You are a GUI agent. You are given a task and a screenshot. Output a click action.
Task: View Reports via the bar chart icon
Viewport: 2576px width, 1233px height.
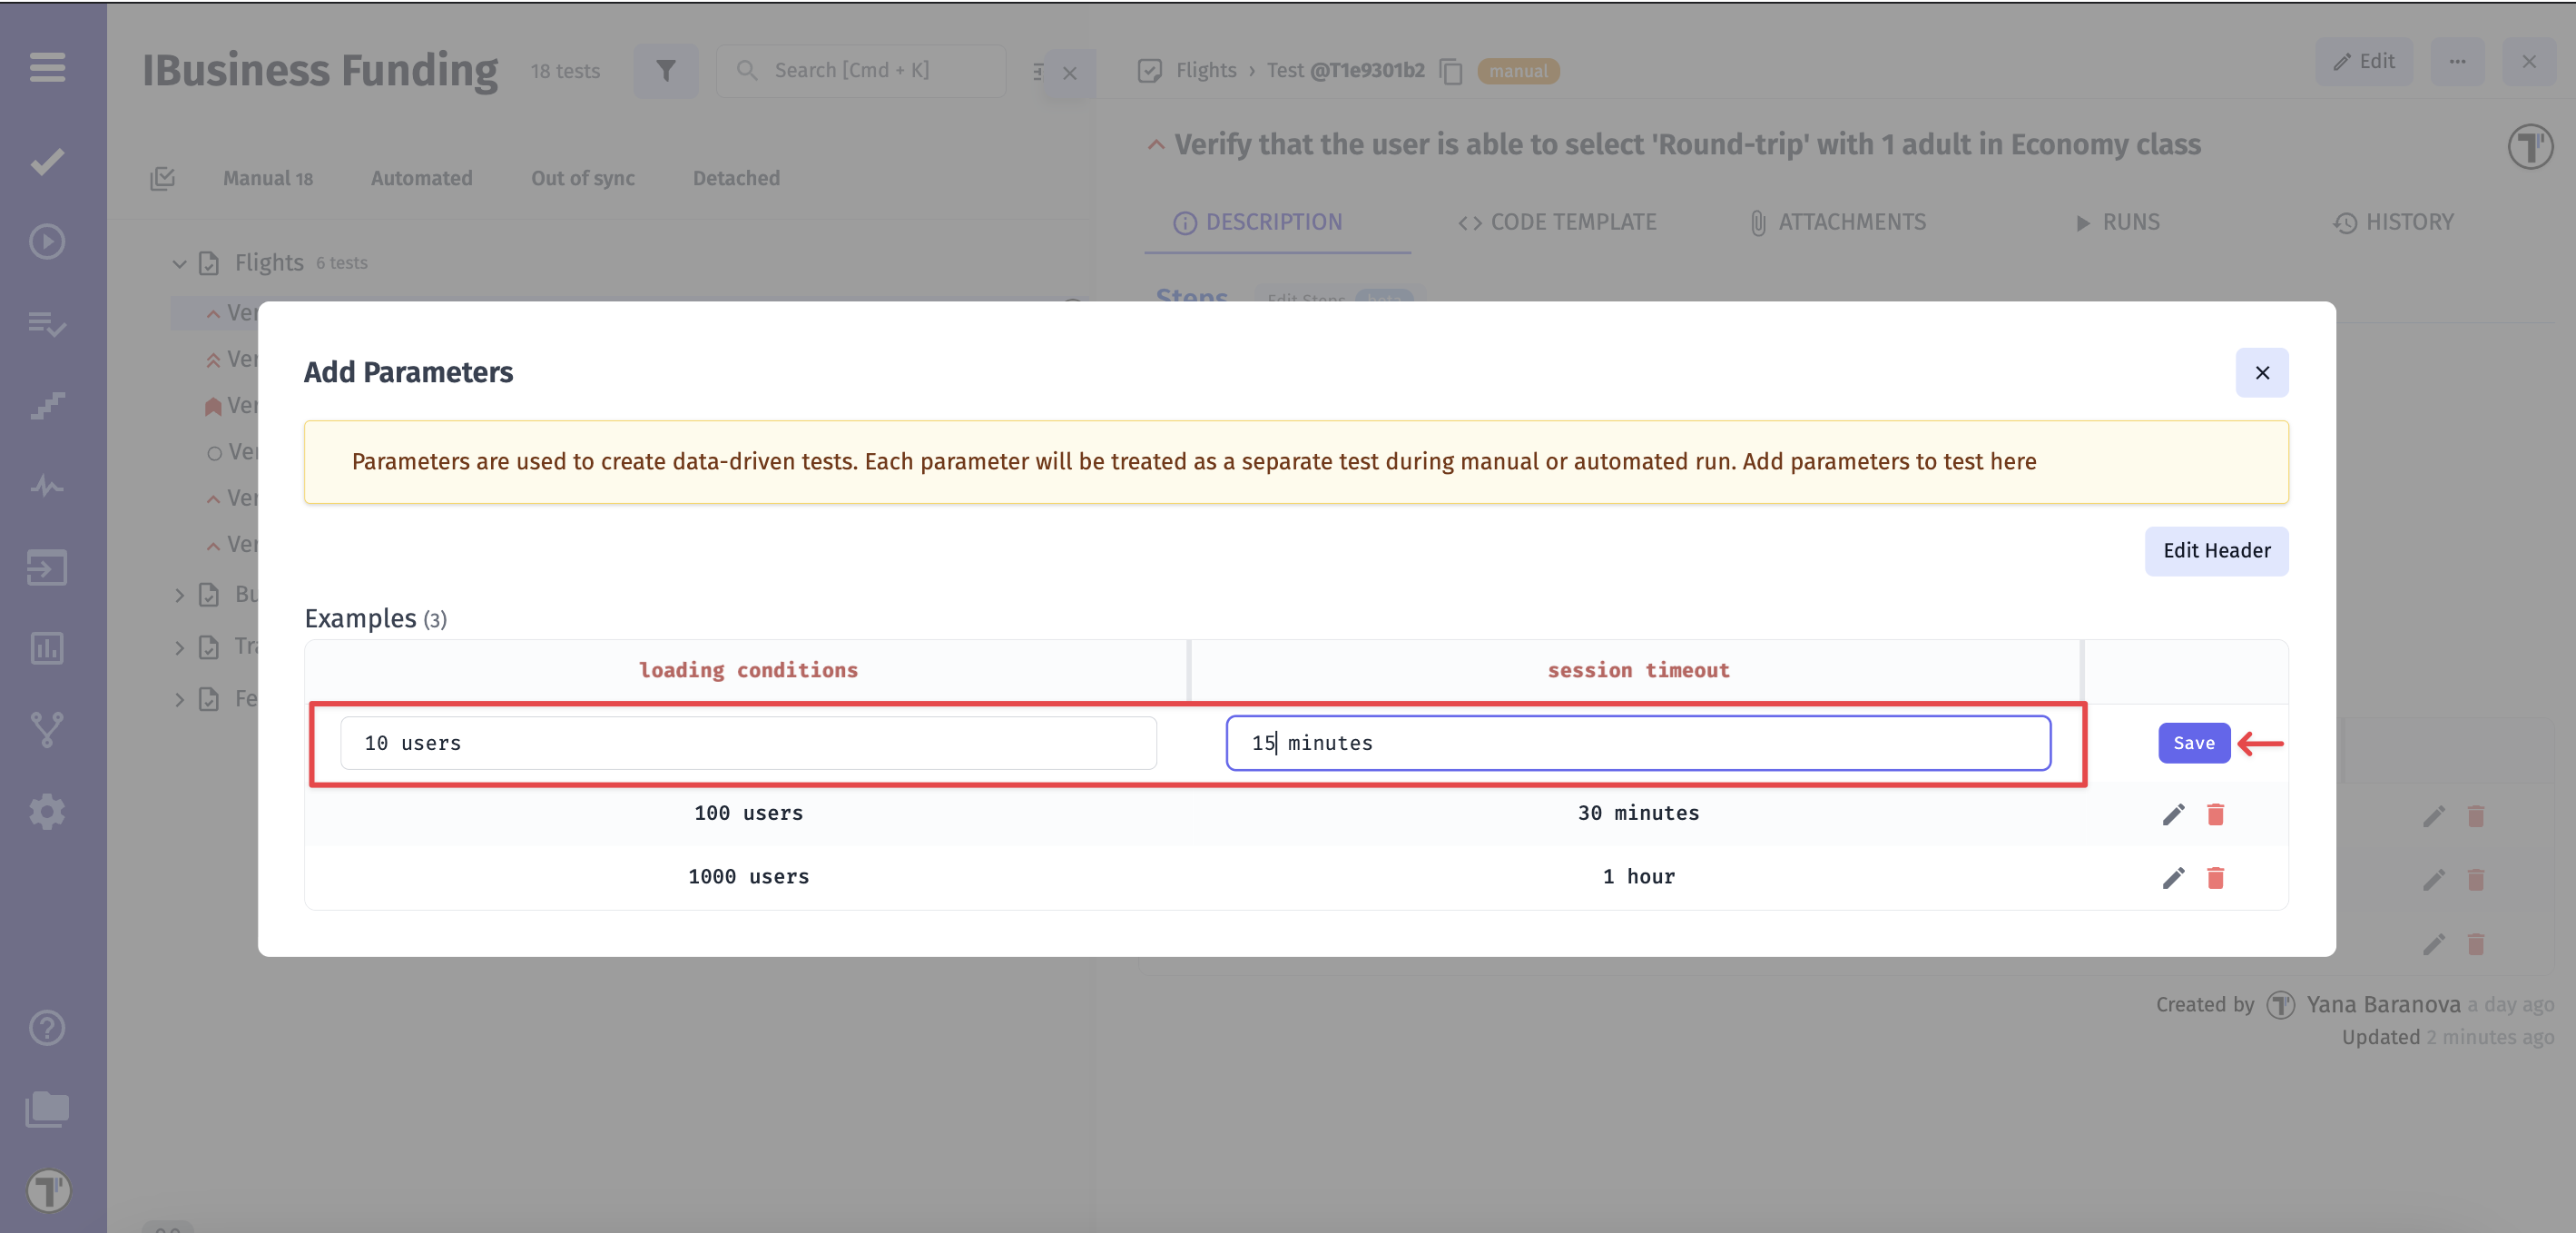point(46,648)
